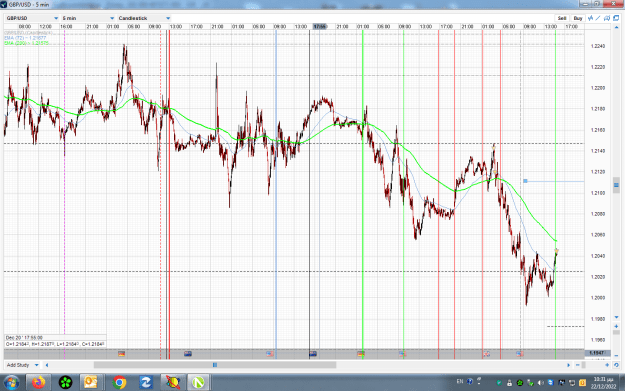Open Firefox from the taskbar

[39, 383]
